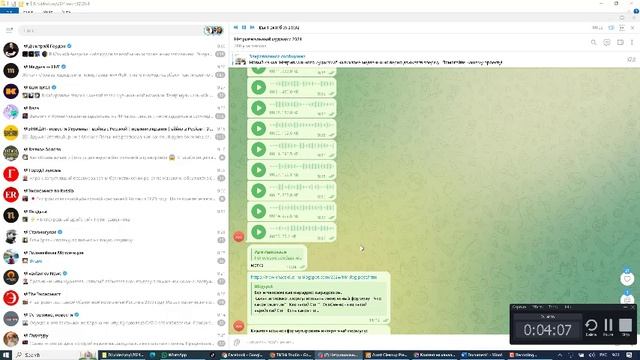Open the chat with black n avatar
Image resolution: width=640 pixels, height=360 pixels.
(114, 215)
